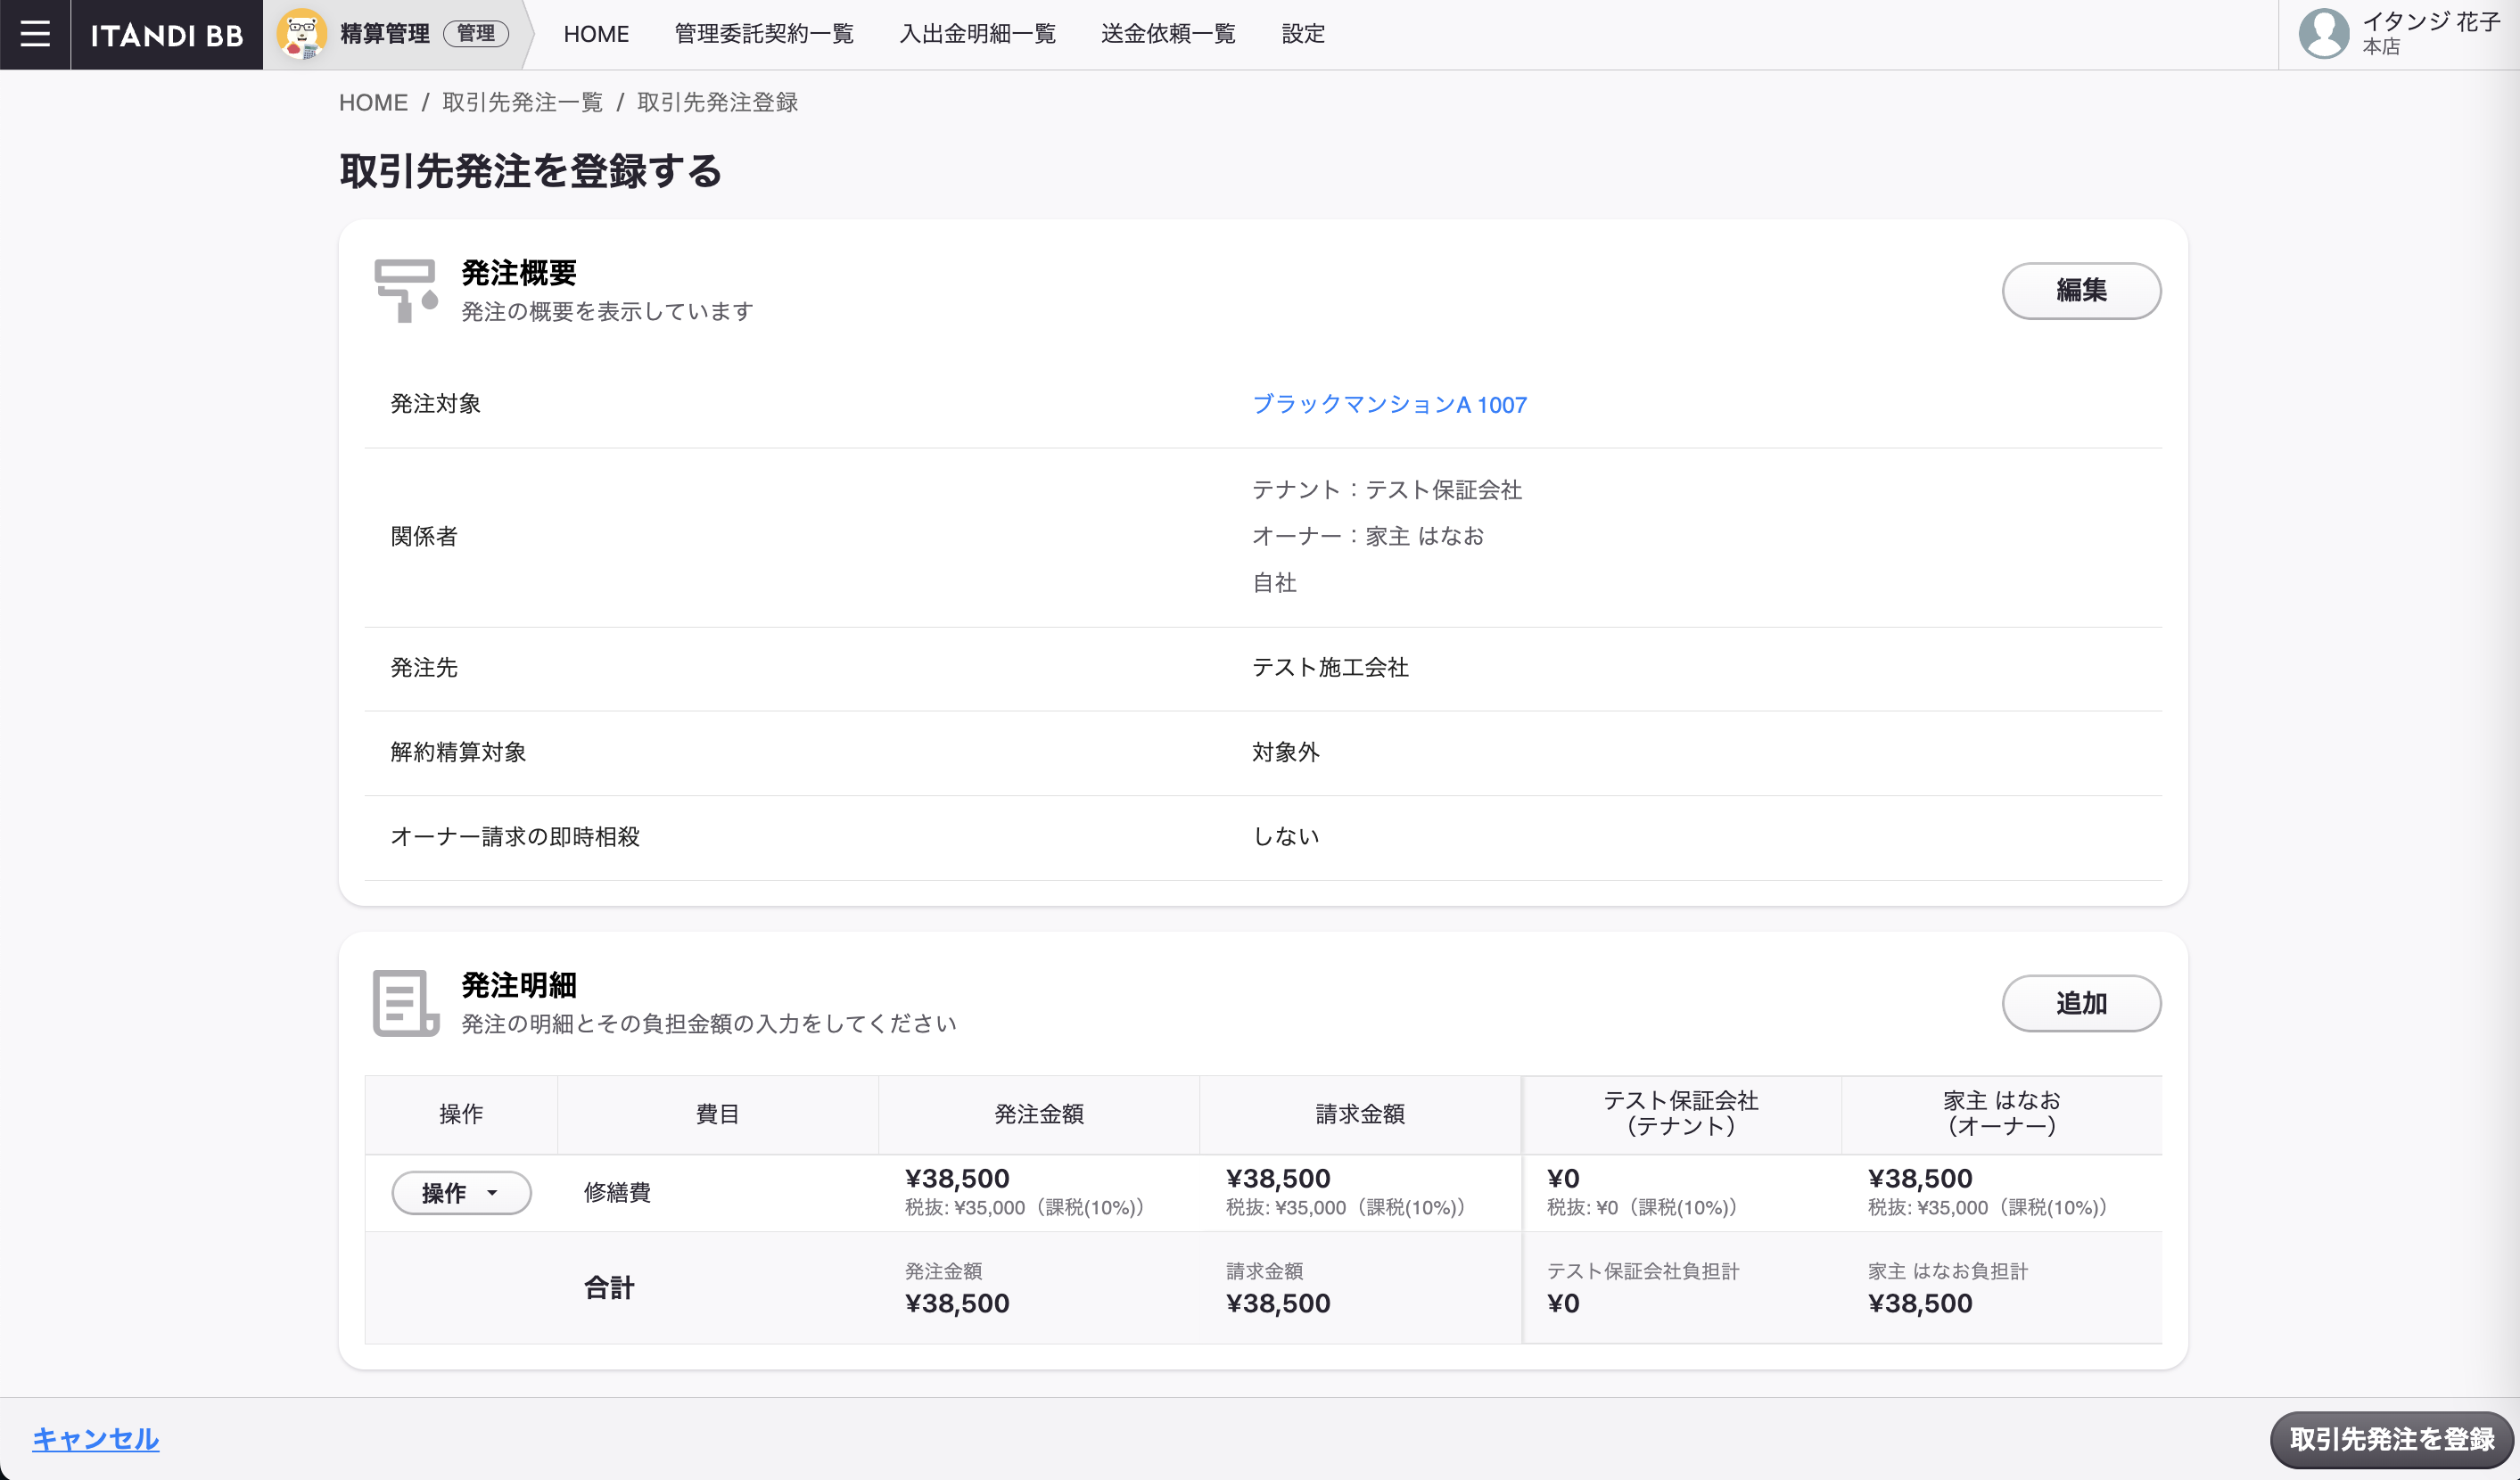Expand the 操作 dropdown for 修繕費
2520x1480 pixels.
461,1192
